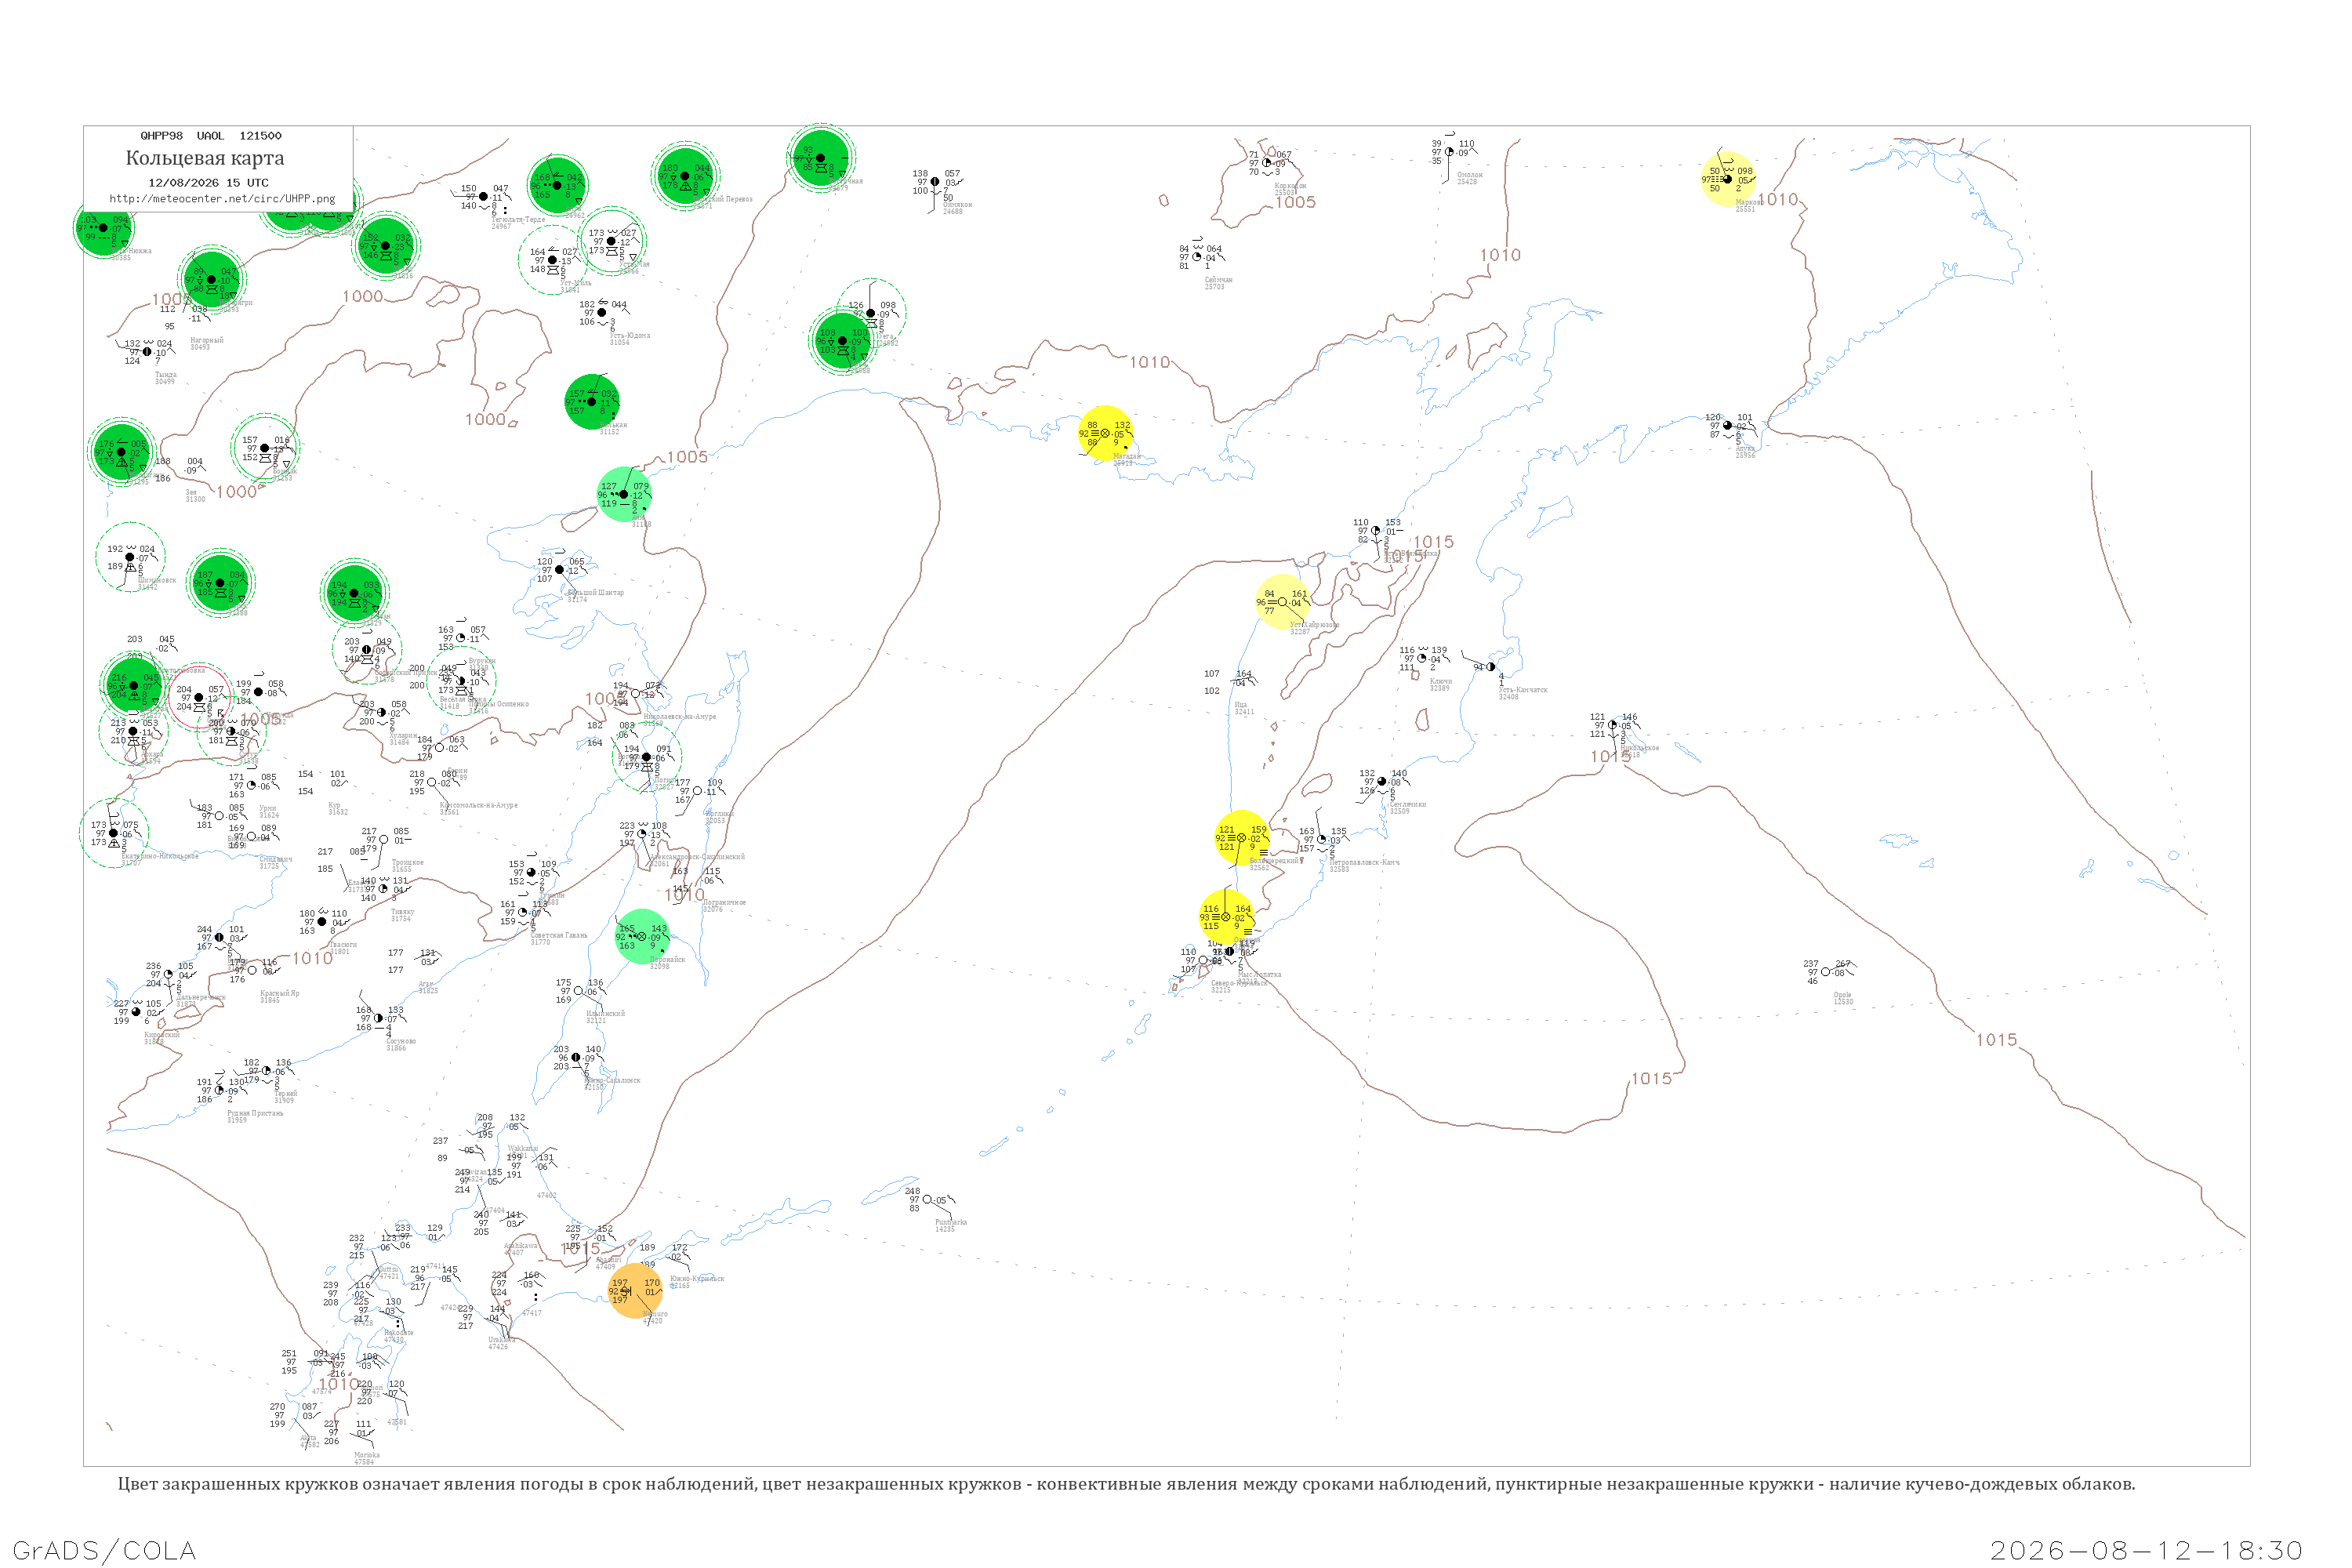Click the station label "Апука 25956"
The height and width of the screenshot is (1568, 2352).
(x=1745, y=452)
